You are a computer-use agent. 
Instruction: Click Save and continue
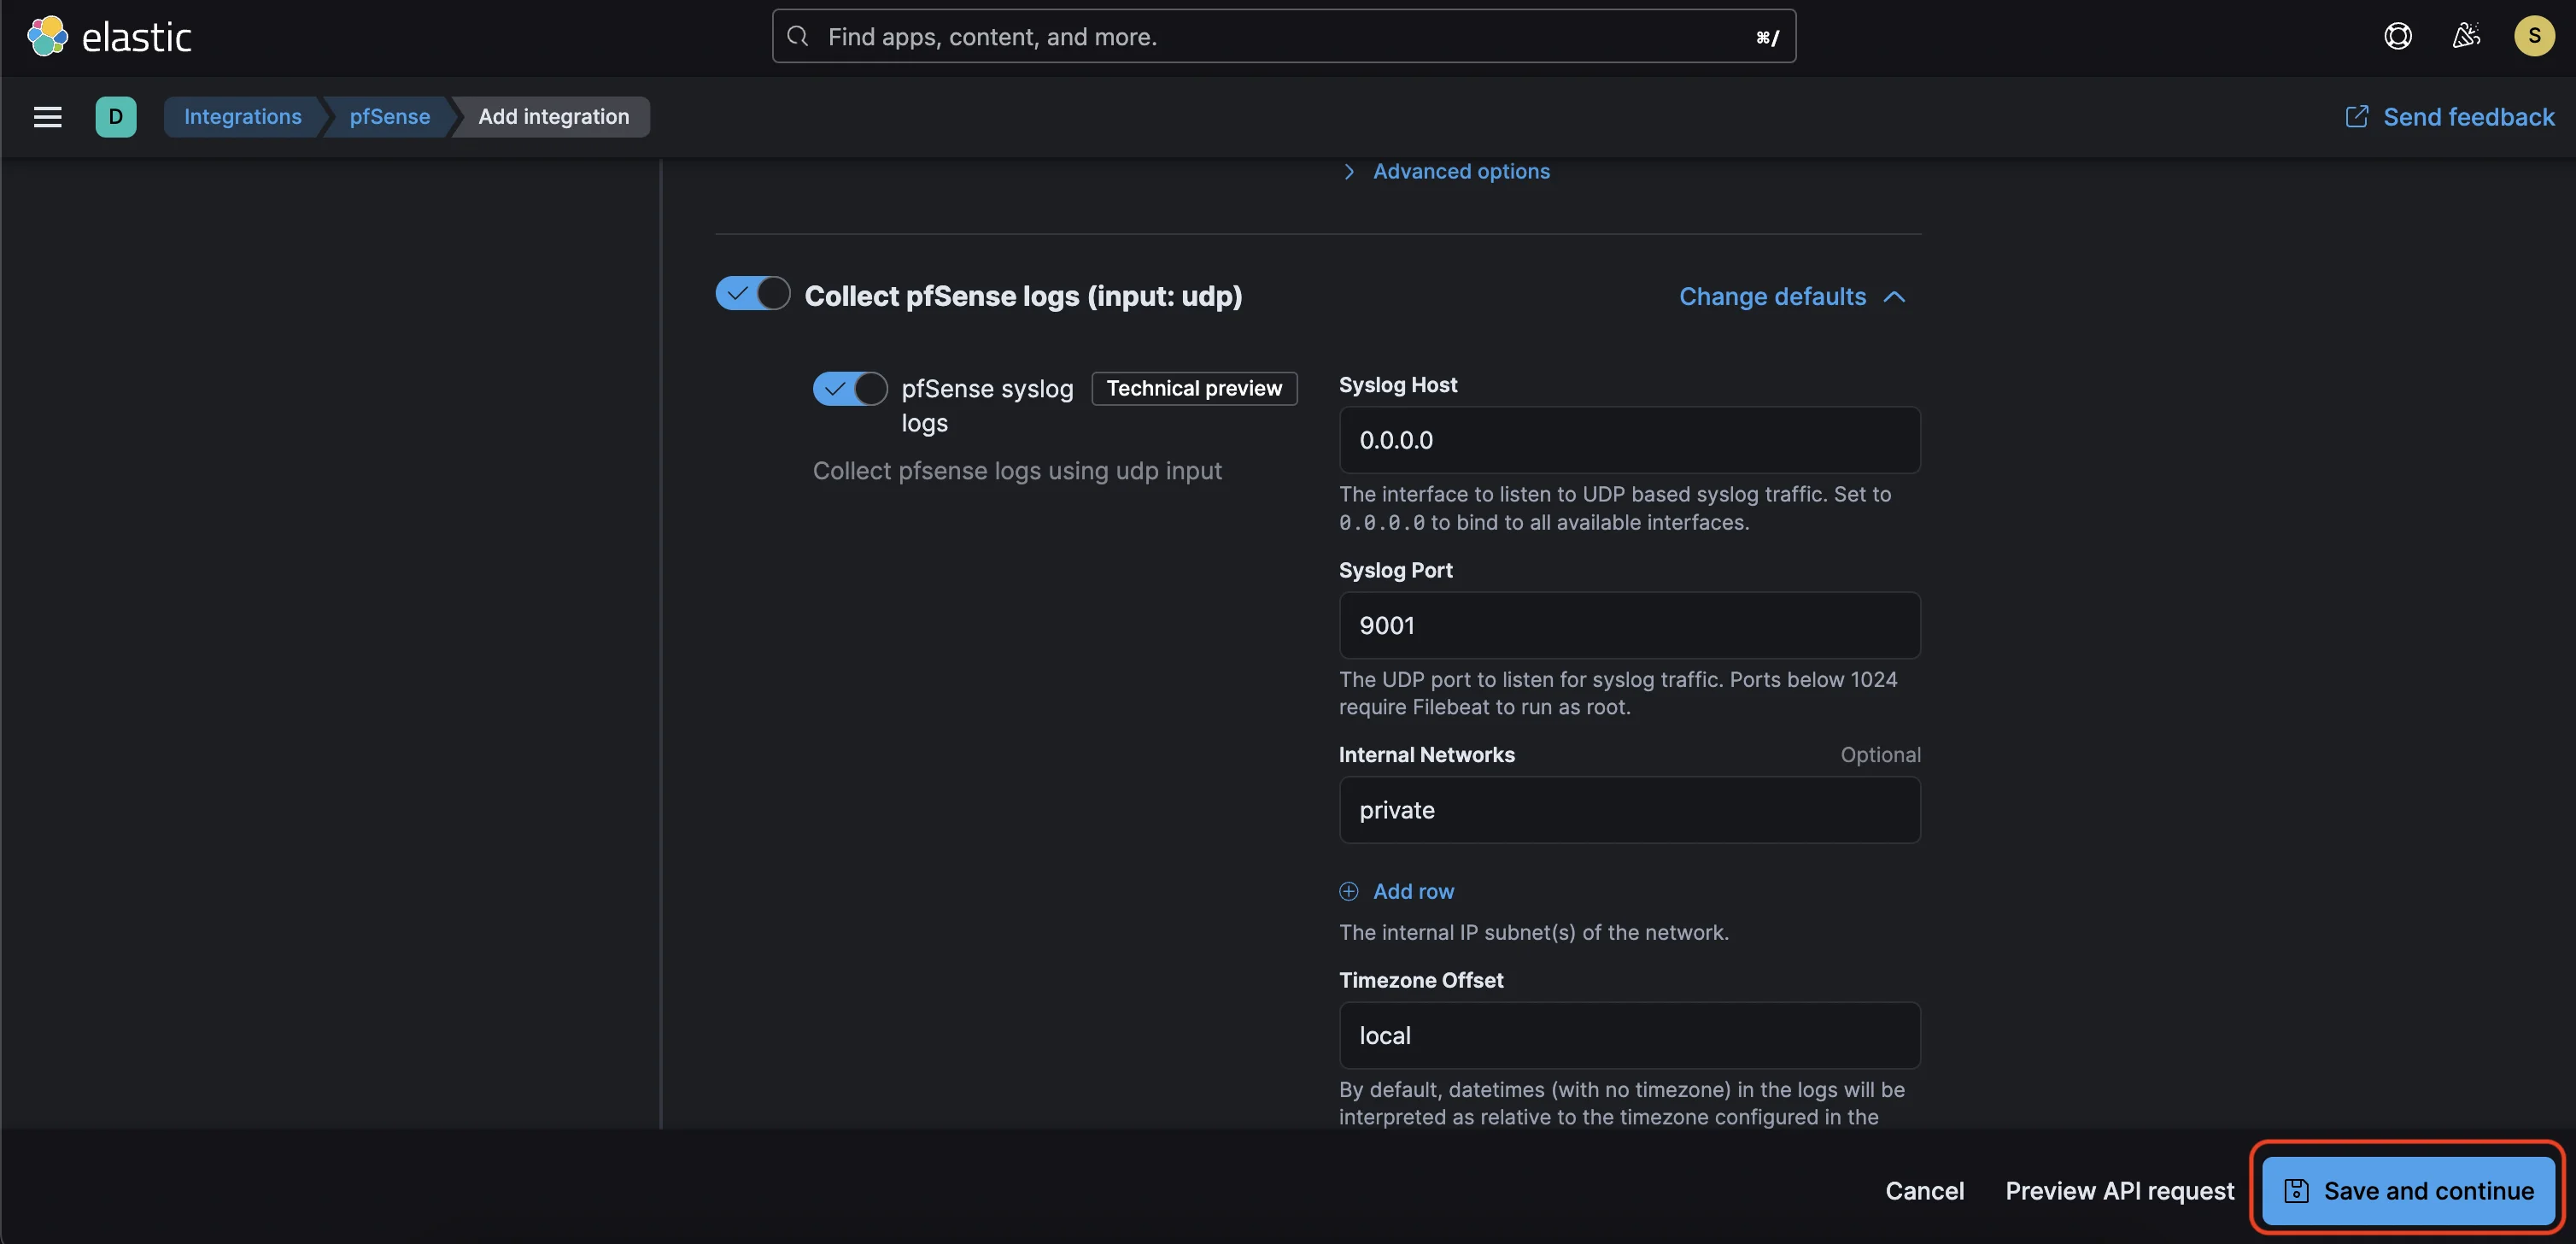click(x=2408, y=1191)
